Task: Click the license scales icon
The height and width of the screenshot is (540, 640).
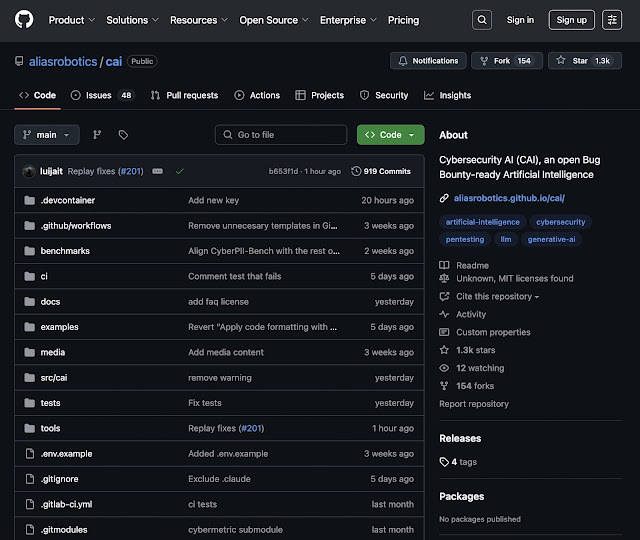Action: (x=444, y=278)
